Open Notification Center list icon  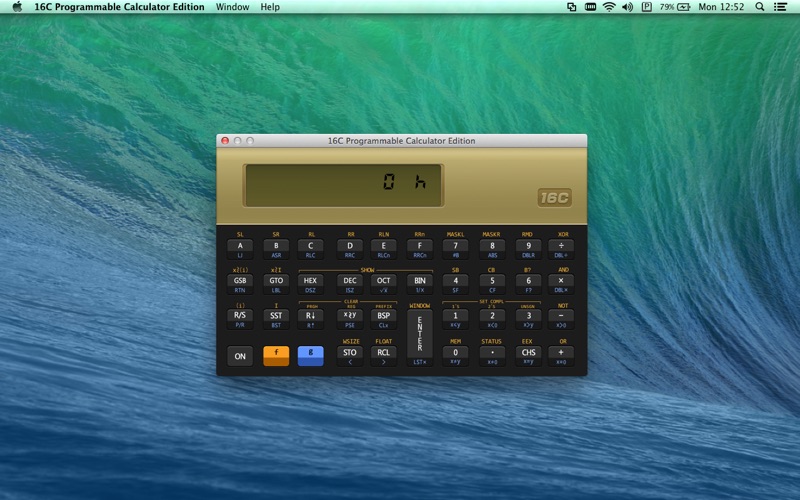[780, 7]
